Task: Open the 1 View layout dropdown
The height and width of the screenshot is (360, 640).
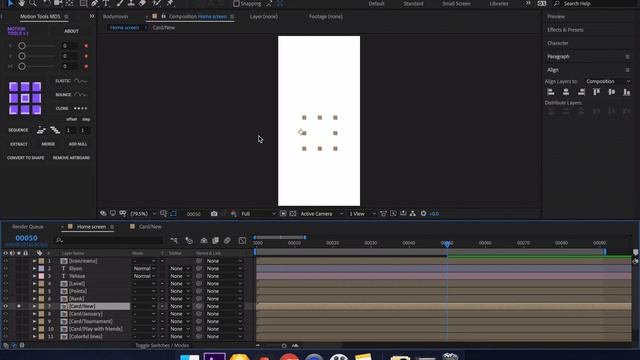Action: pos(362,213)
